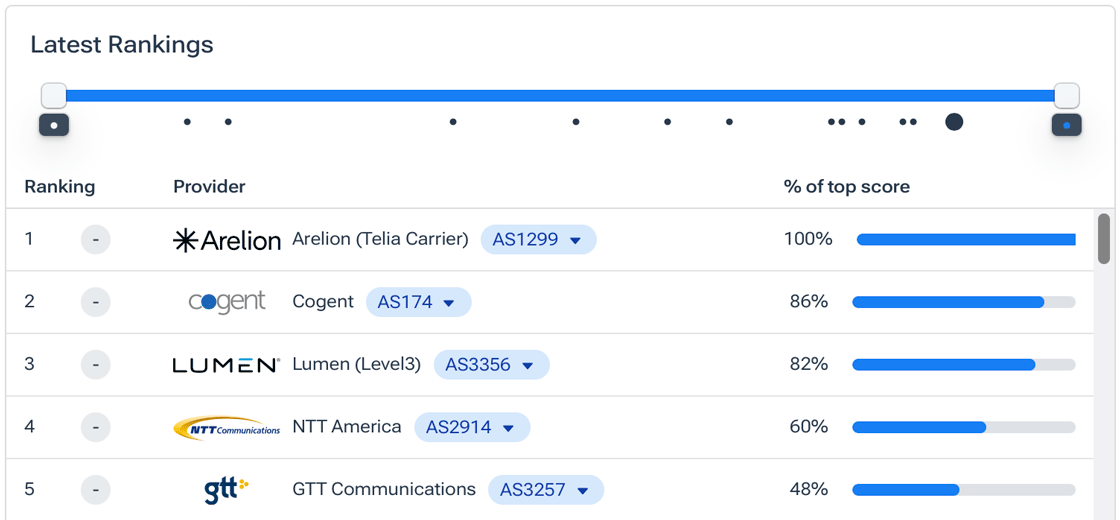Click the vertical scrollbar thumb

(1103, 238)
